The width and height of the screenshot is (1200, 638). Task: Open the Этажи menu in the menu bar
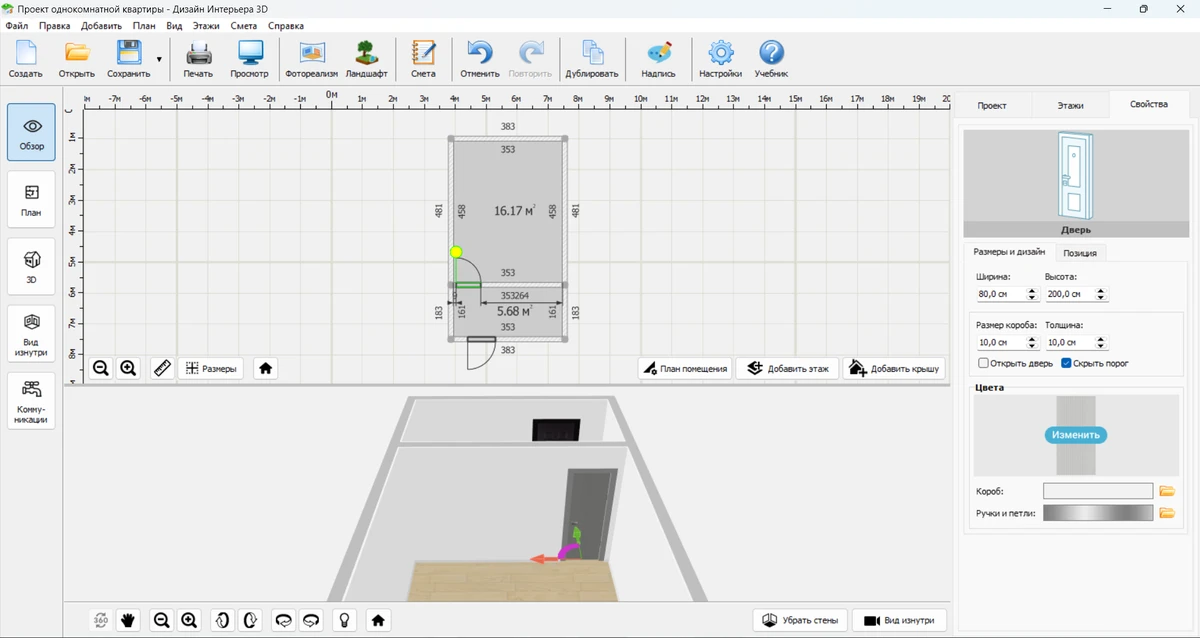point(206,25)
